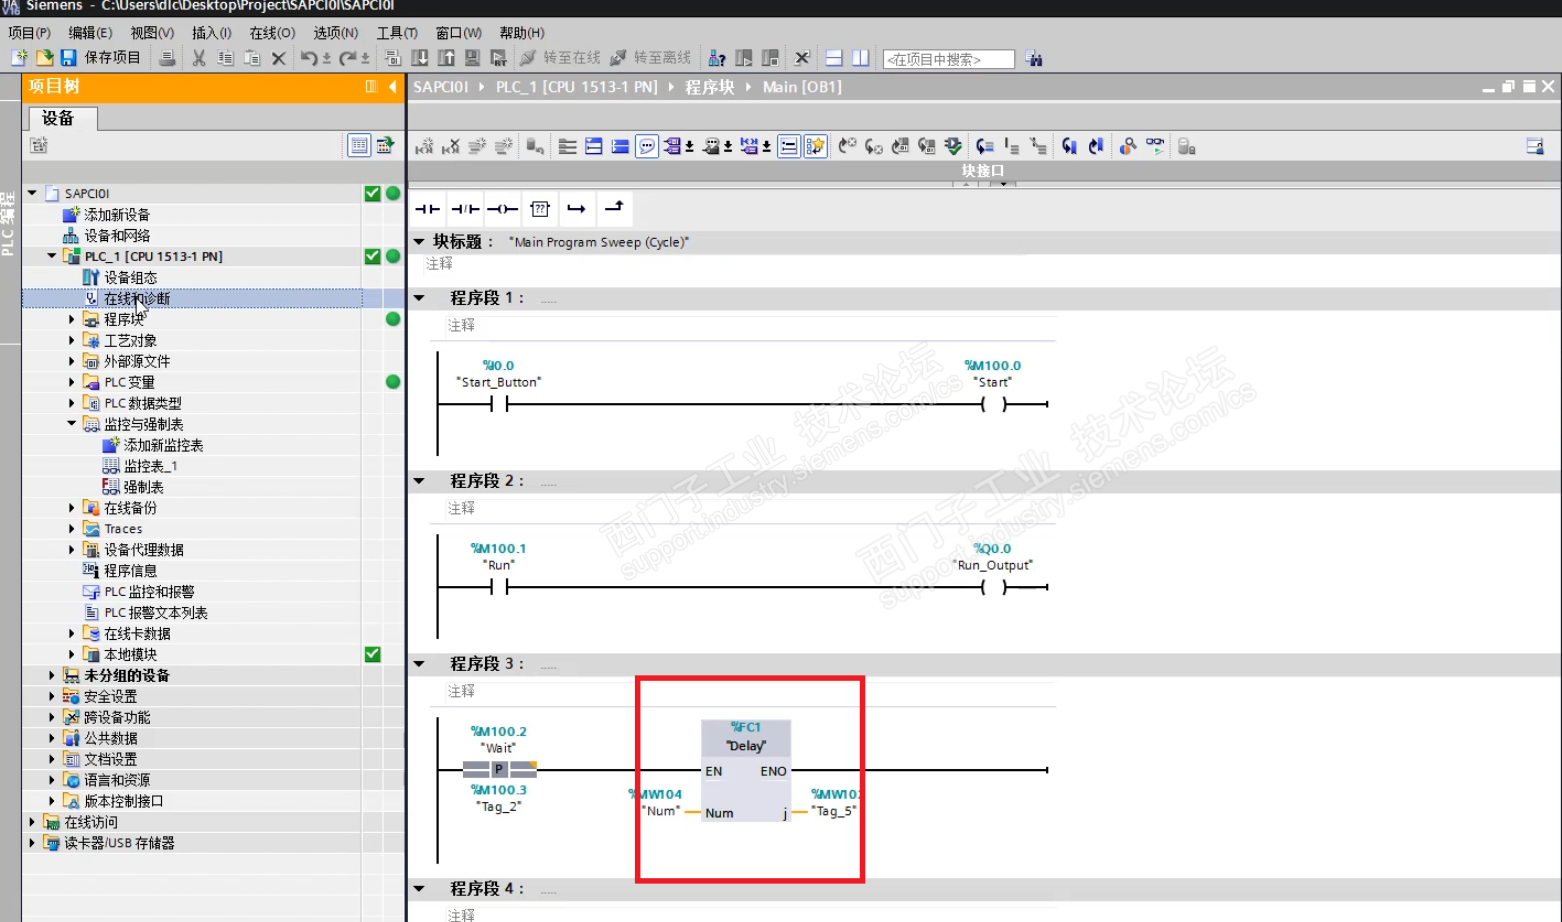The width and height of the screenshot is (1562, 922).
Task: Expand the PLC 变量 folder
Action: (x=72, y=382)
